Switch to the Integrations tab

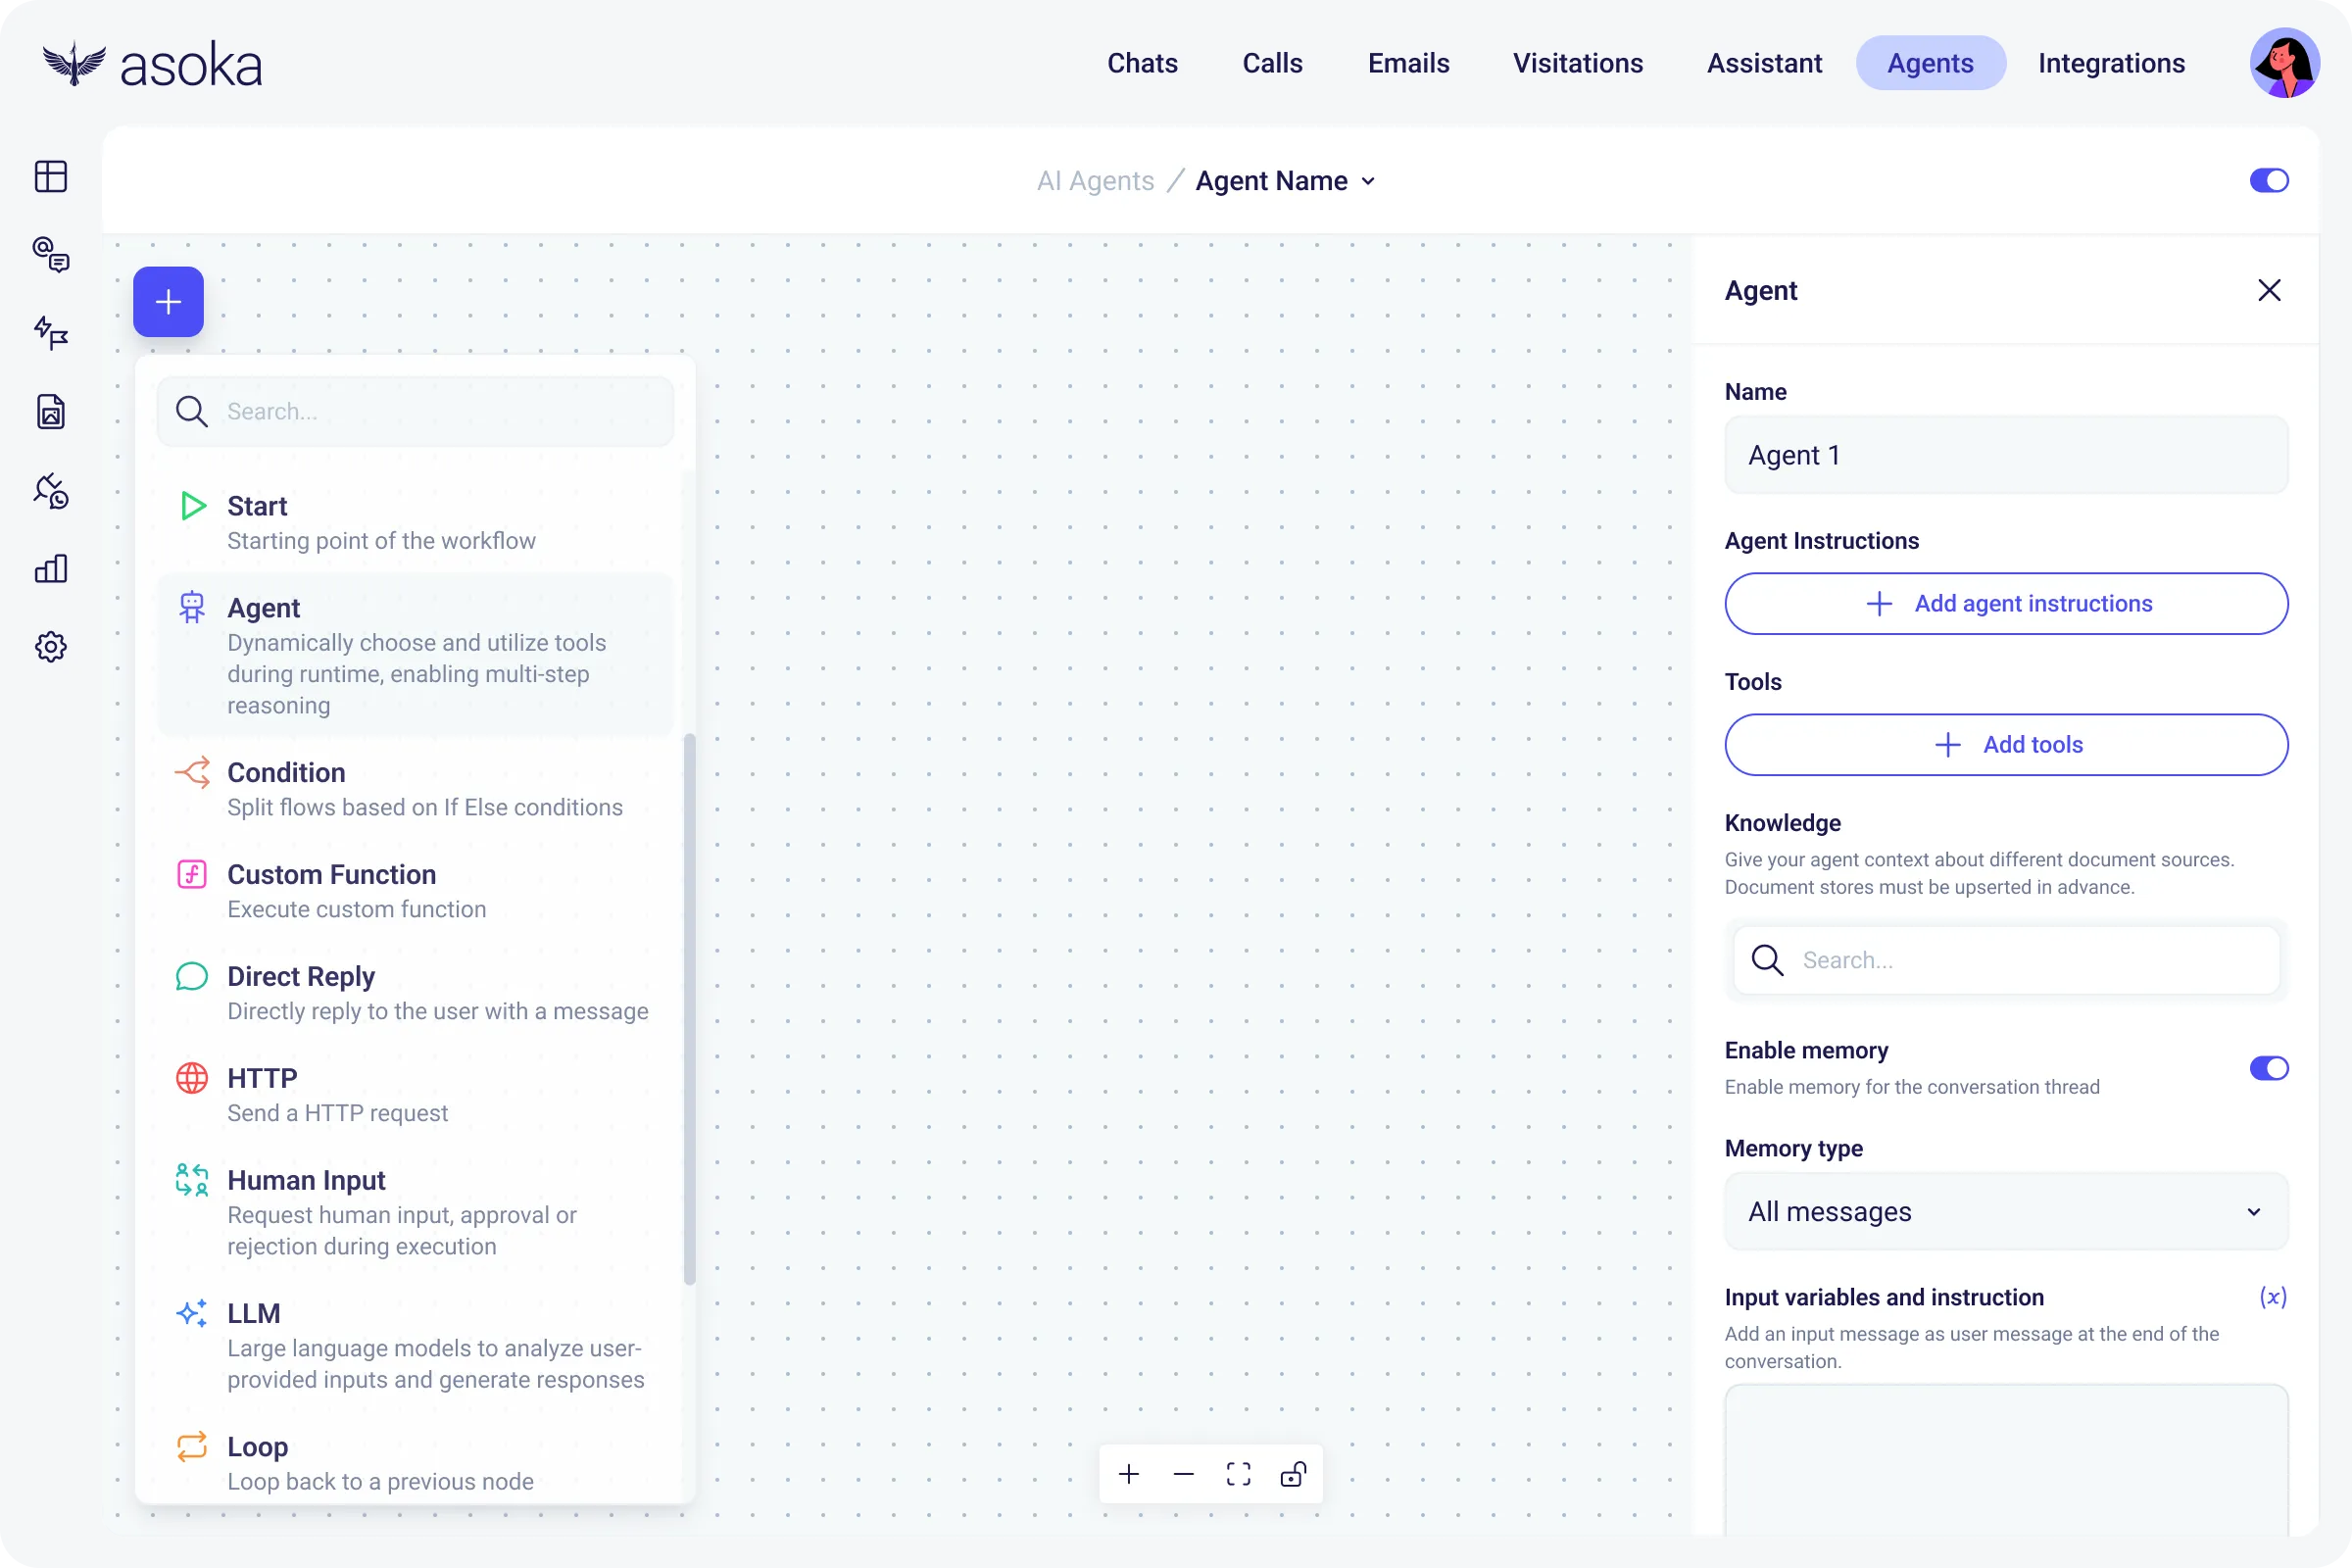[2111, 63]
